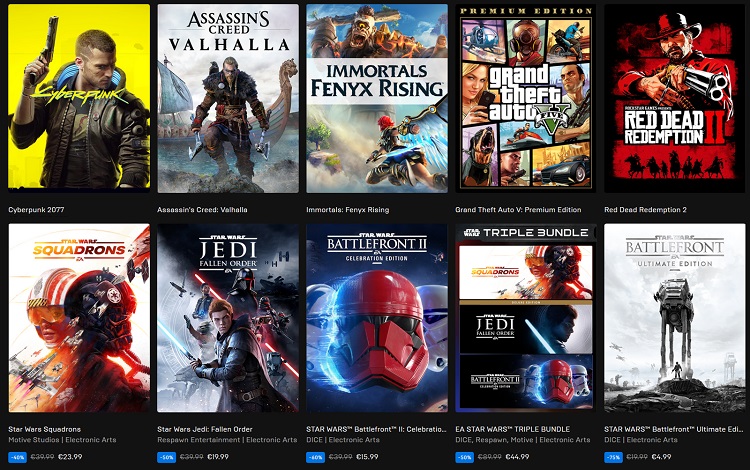
Task: Open Red Dead Redemption II cover art
Action: pyautogui.click(x=674, y=98)
